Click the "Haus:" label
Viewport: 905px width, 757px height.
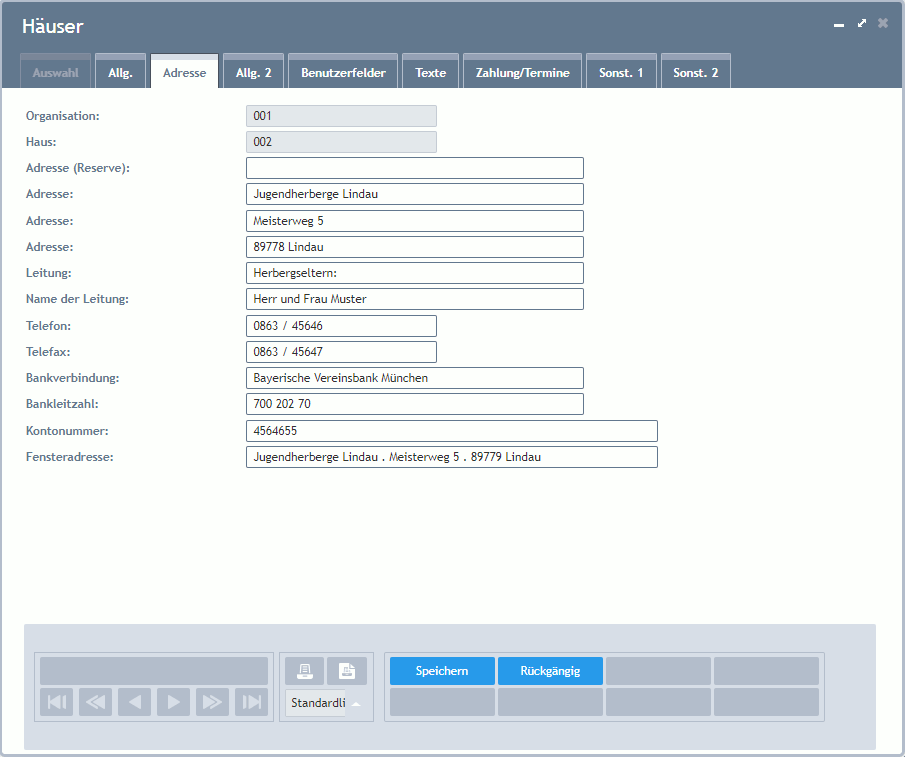[41, 142]
